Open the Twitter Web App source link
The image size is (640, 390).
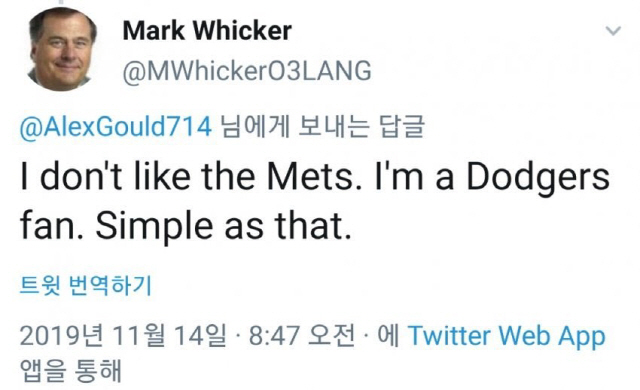[507, 336]
